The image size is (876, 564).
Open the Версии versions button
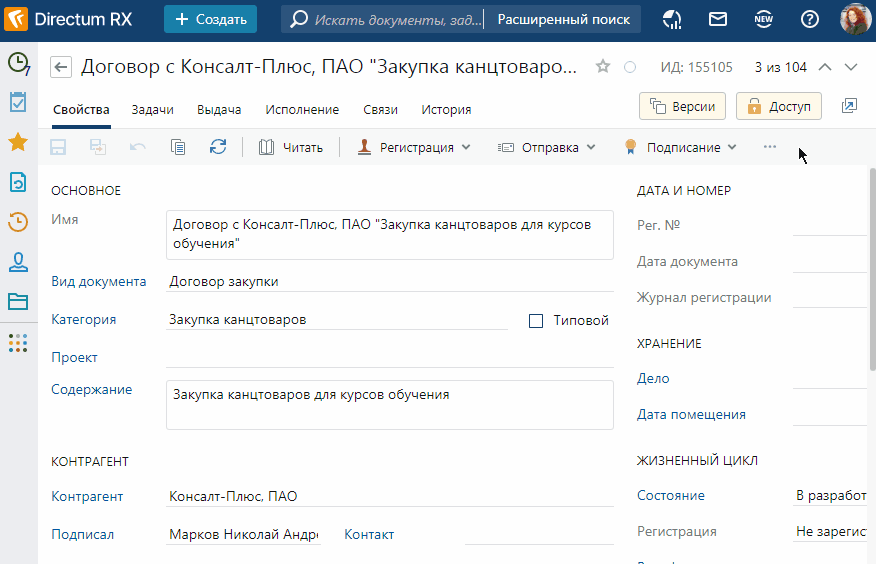[682, 106]
